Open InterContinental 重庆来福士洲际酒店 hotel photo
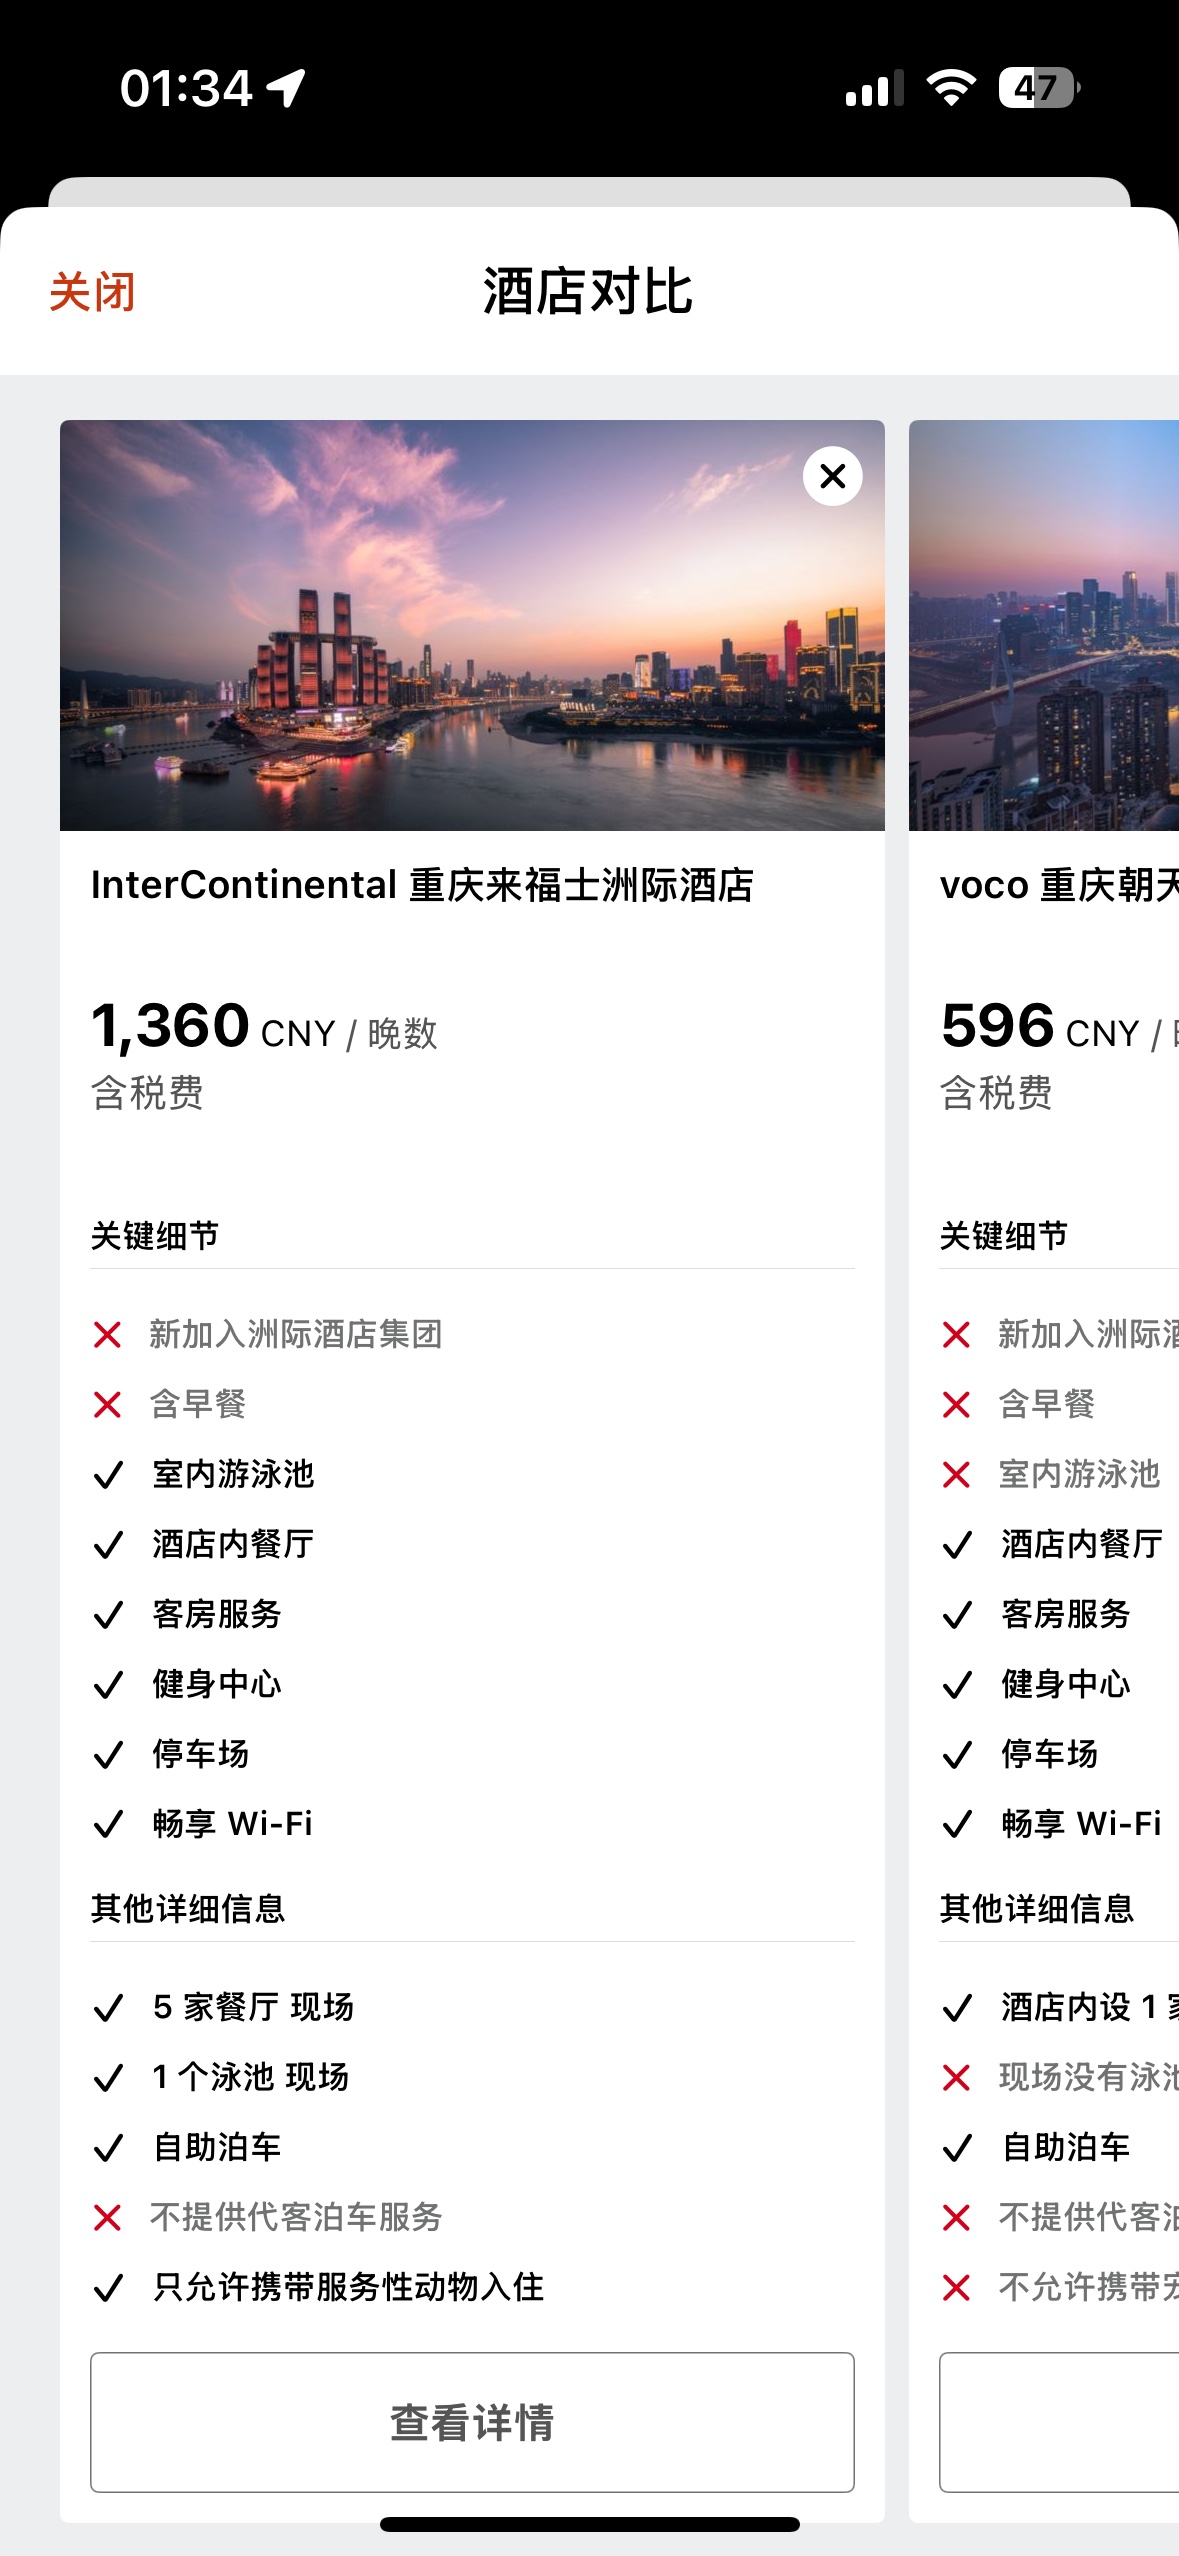 click(472, 625)
